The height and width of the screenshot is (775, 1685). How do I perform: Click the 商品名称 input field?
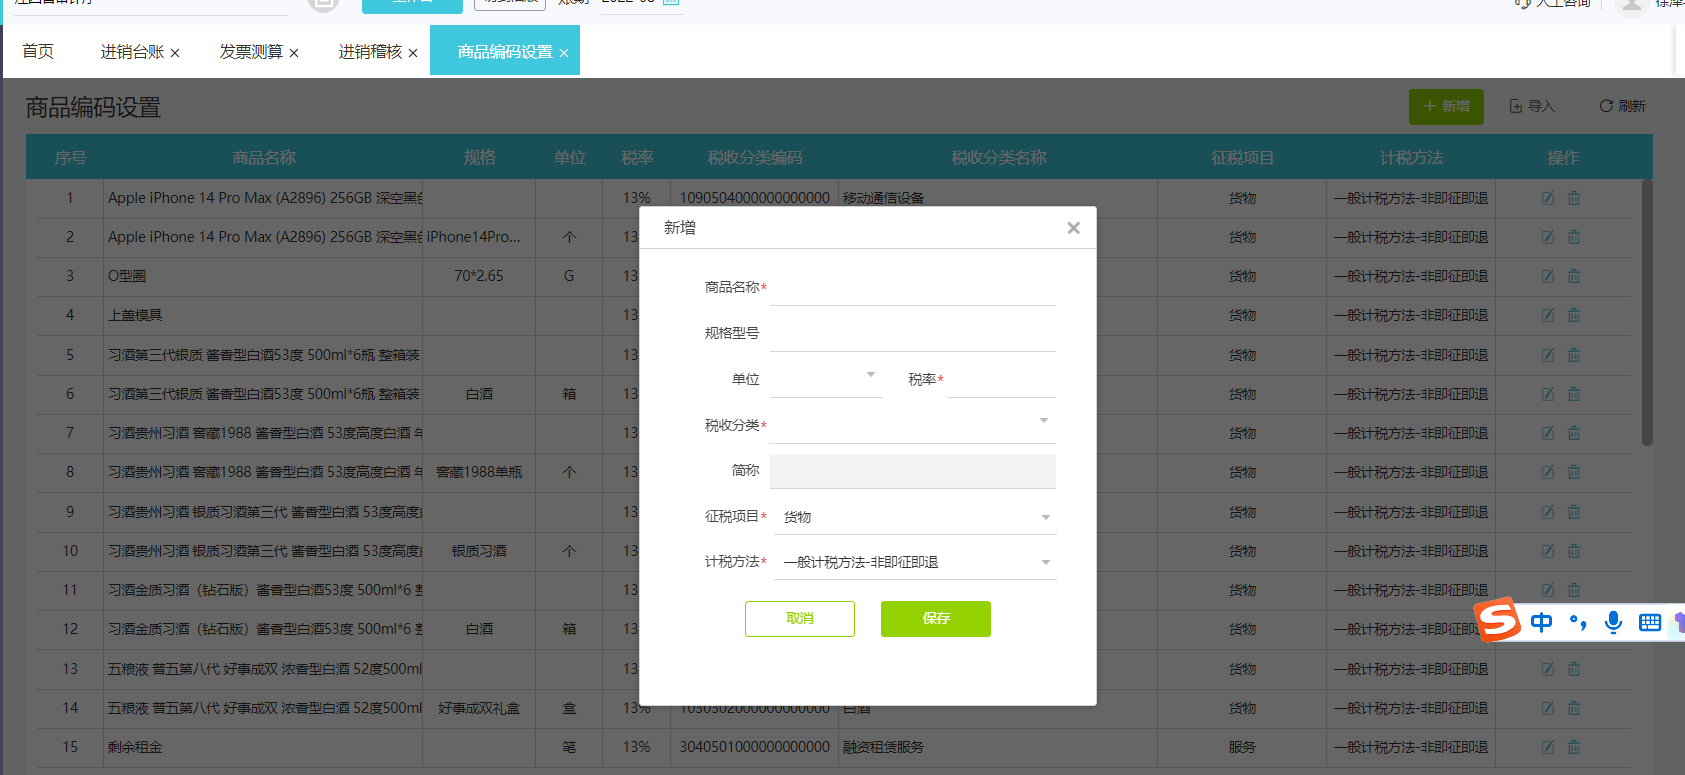click(912, 287)
